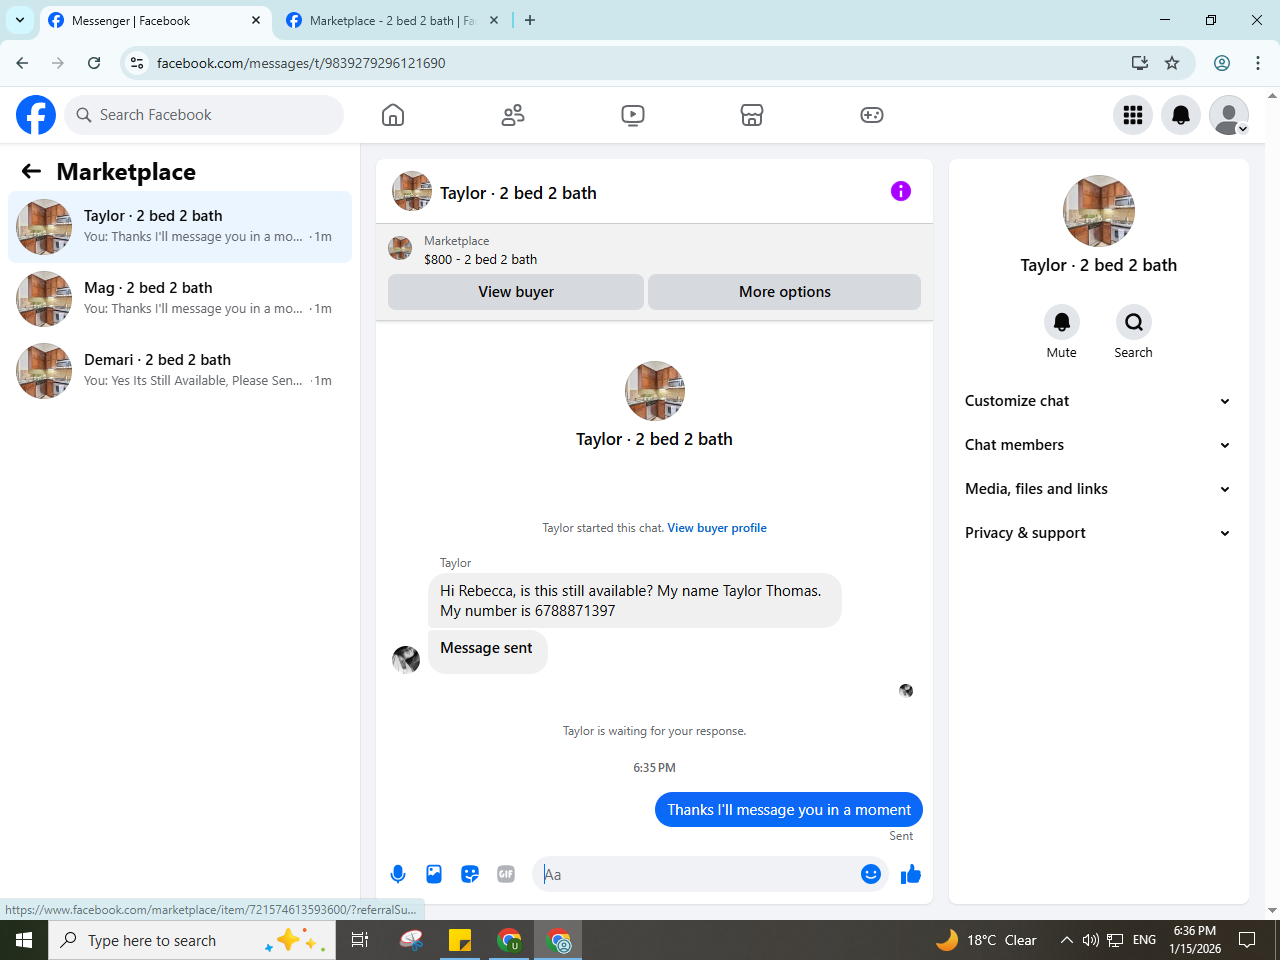Open the taskbar volume control
This screenshot has height=960, width=1280.
pyautogui.click(x=1091, y=940)
